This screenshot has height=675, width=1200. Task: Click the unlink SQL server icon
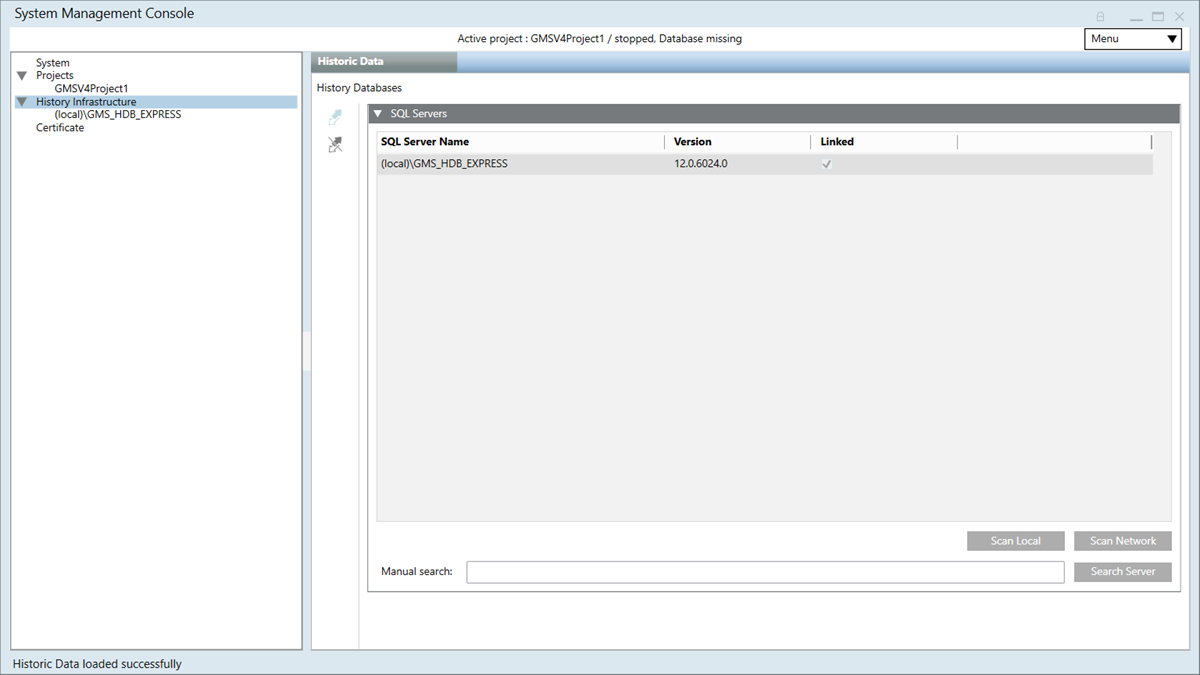point(335,146)
